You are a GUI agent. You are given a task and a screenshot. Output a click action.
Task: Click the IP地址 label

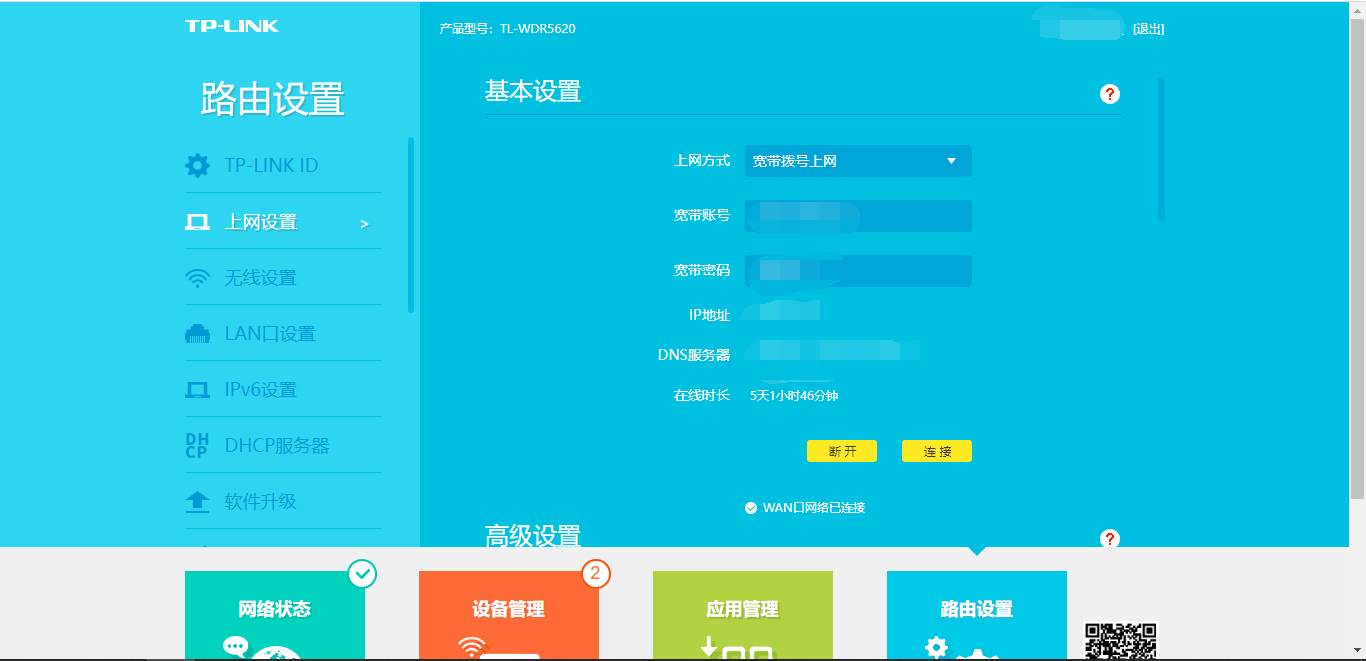[x=709, y=315]
